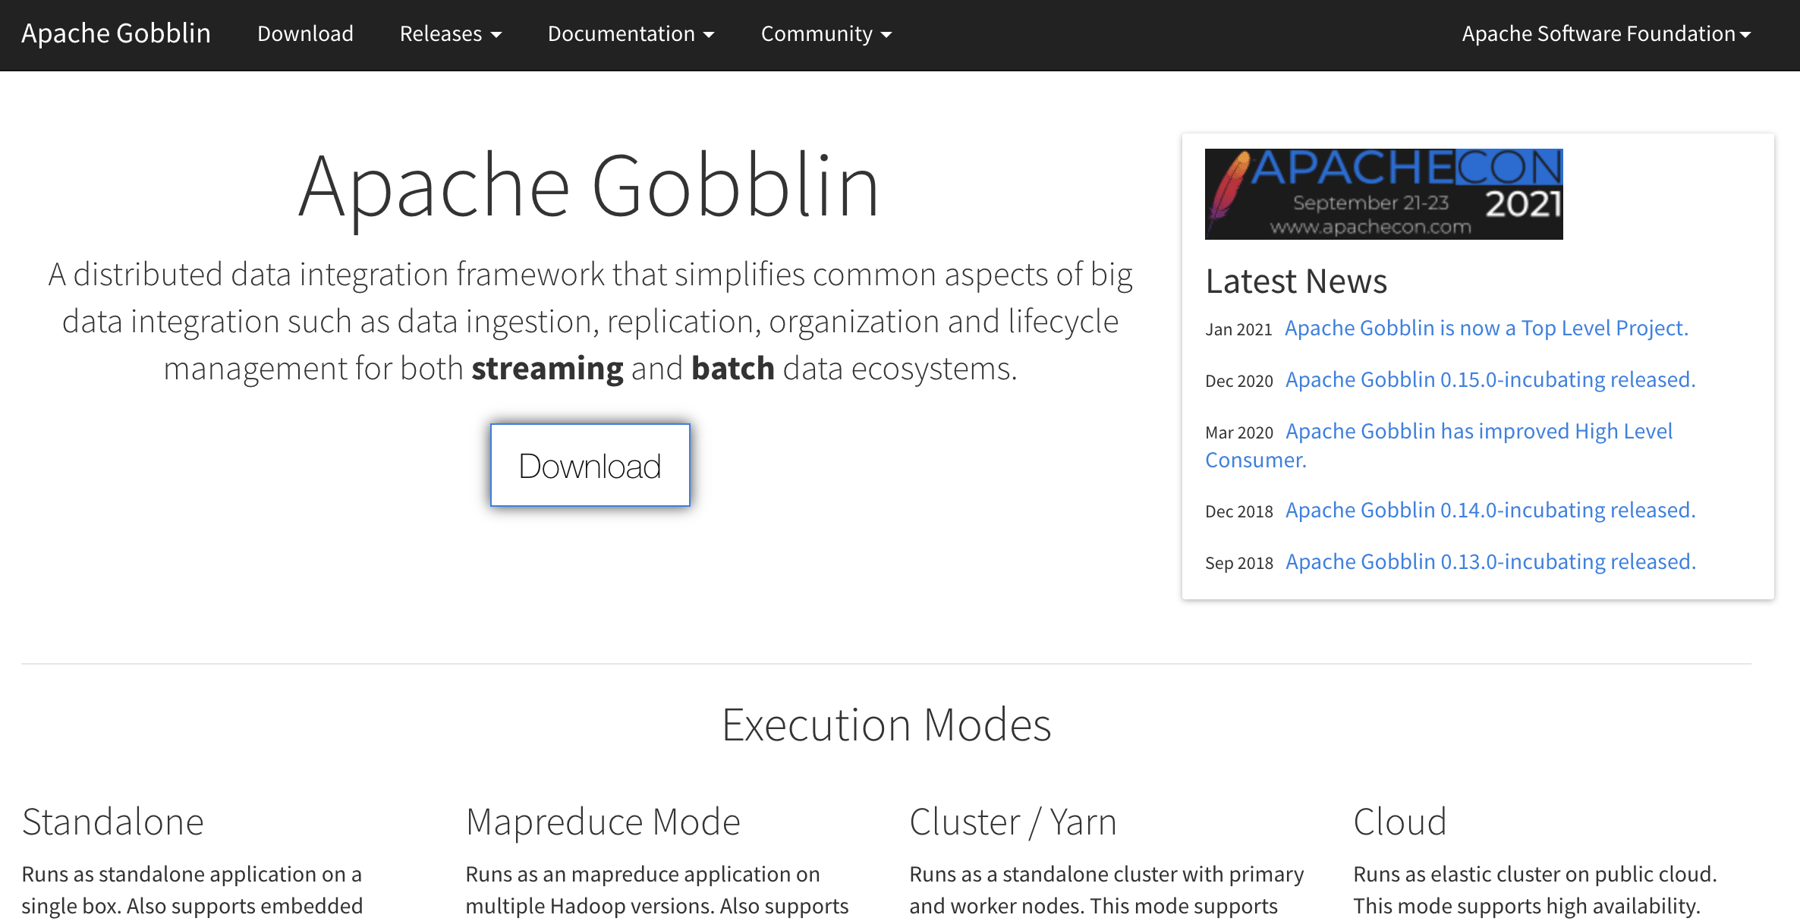Open improved High Level Consumer news
1800x921 pixels.
pyautogui.click(x=1478, y=432)
